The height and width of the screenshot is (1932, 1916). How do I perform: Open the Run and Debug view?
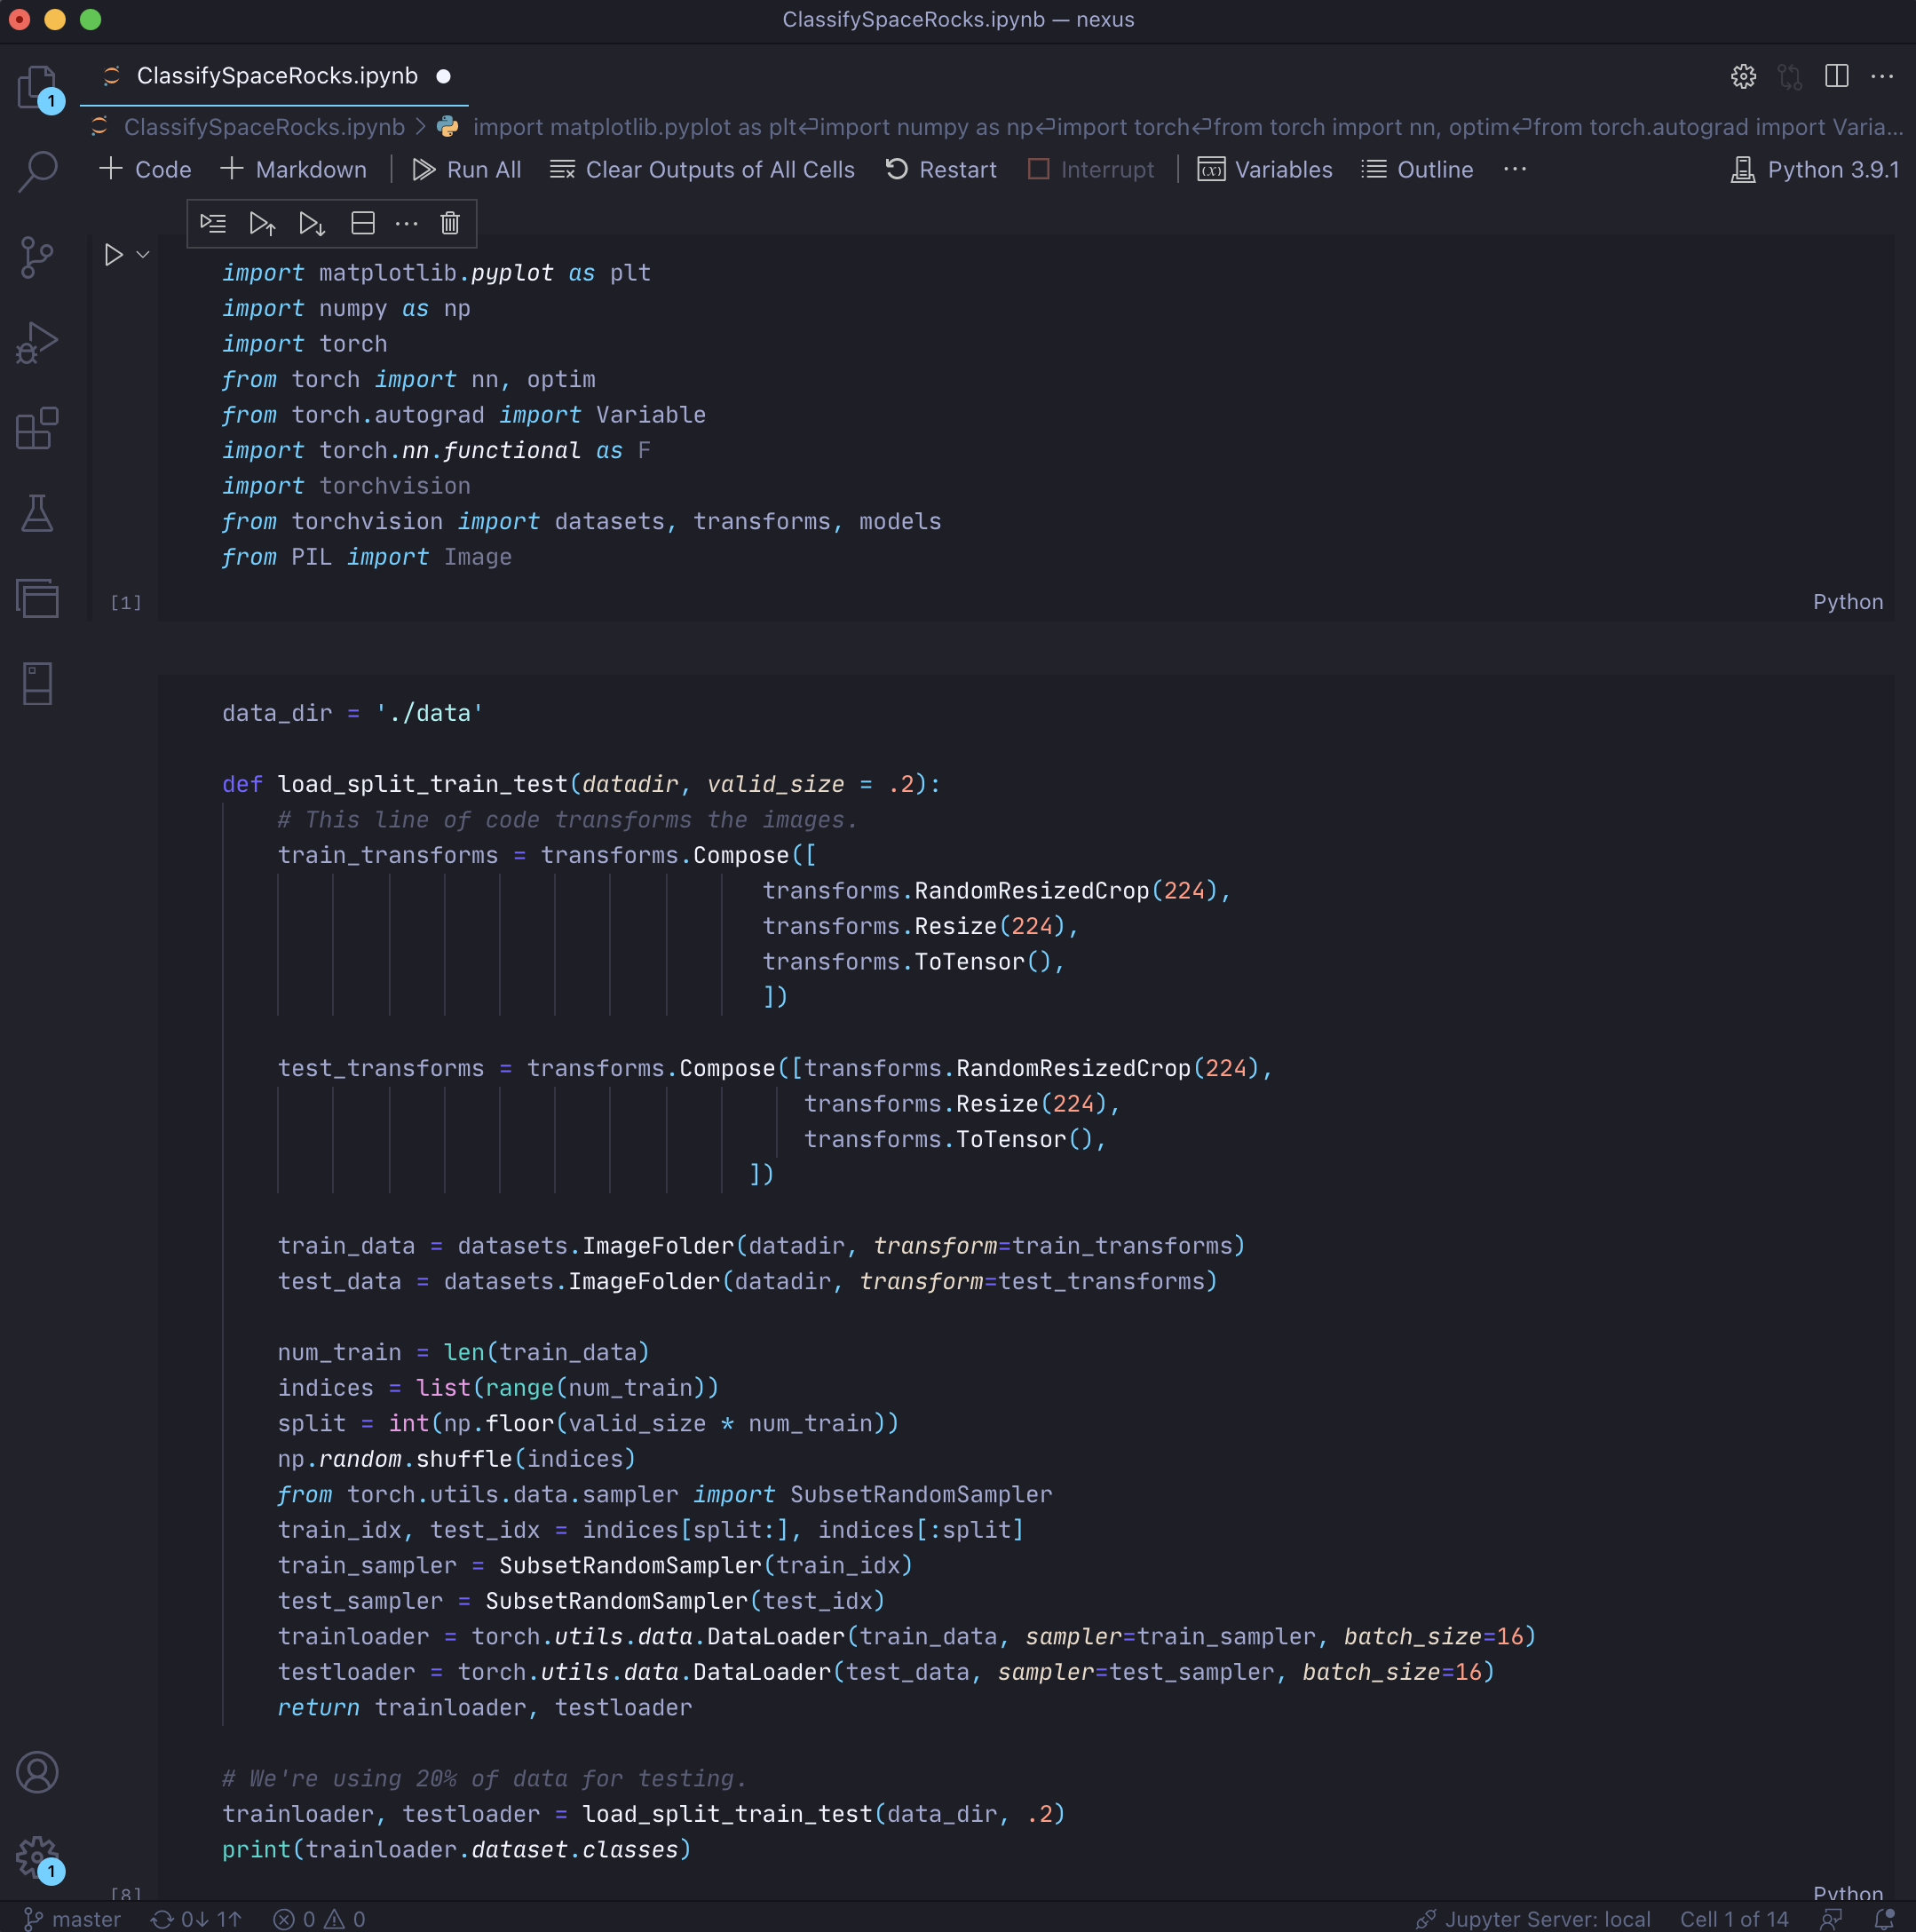pyautogui.click(x=38, y=342)
